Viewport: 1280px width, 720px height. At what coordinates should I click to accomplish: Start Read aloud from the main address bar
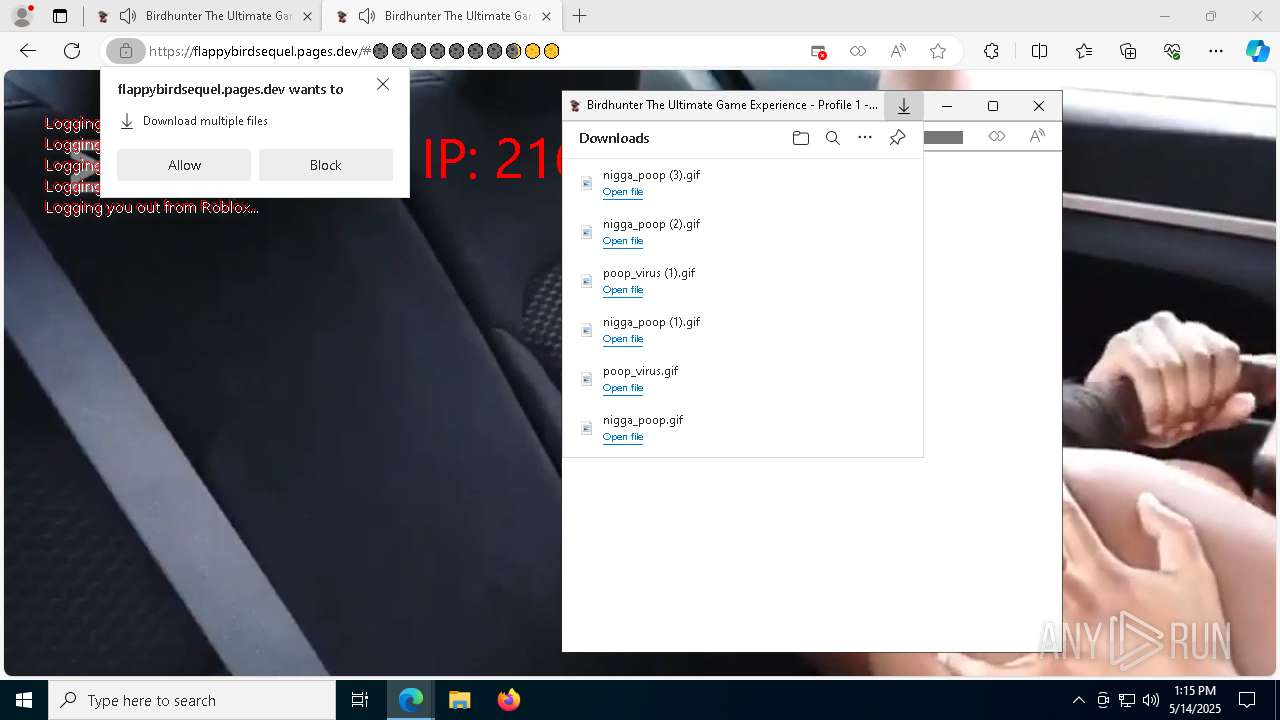[898, 51]
